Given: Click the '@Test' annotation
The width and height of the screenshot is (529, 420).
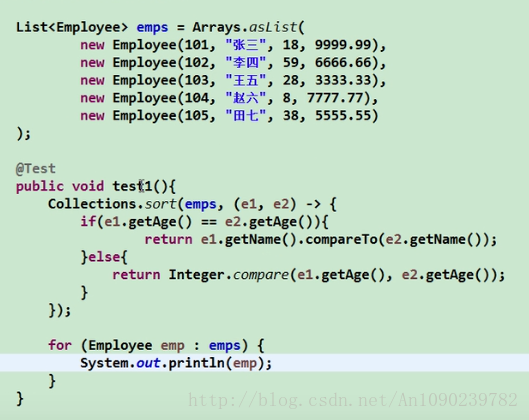Looking at the screenshot, I should click(x=36, y=168).
